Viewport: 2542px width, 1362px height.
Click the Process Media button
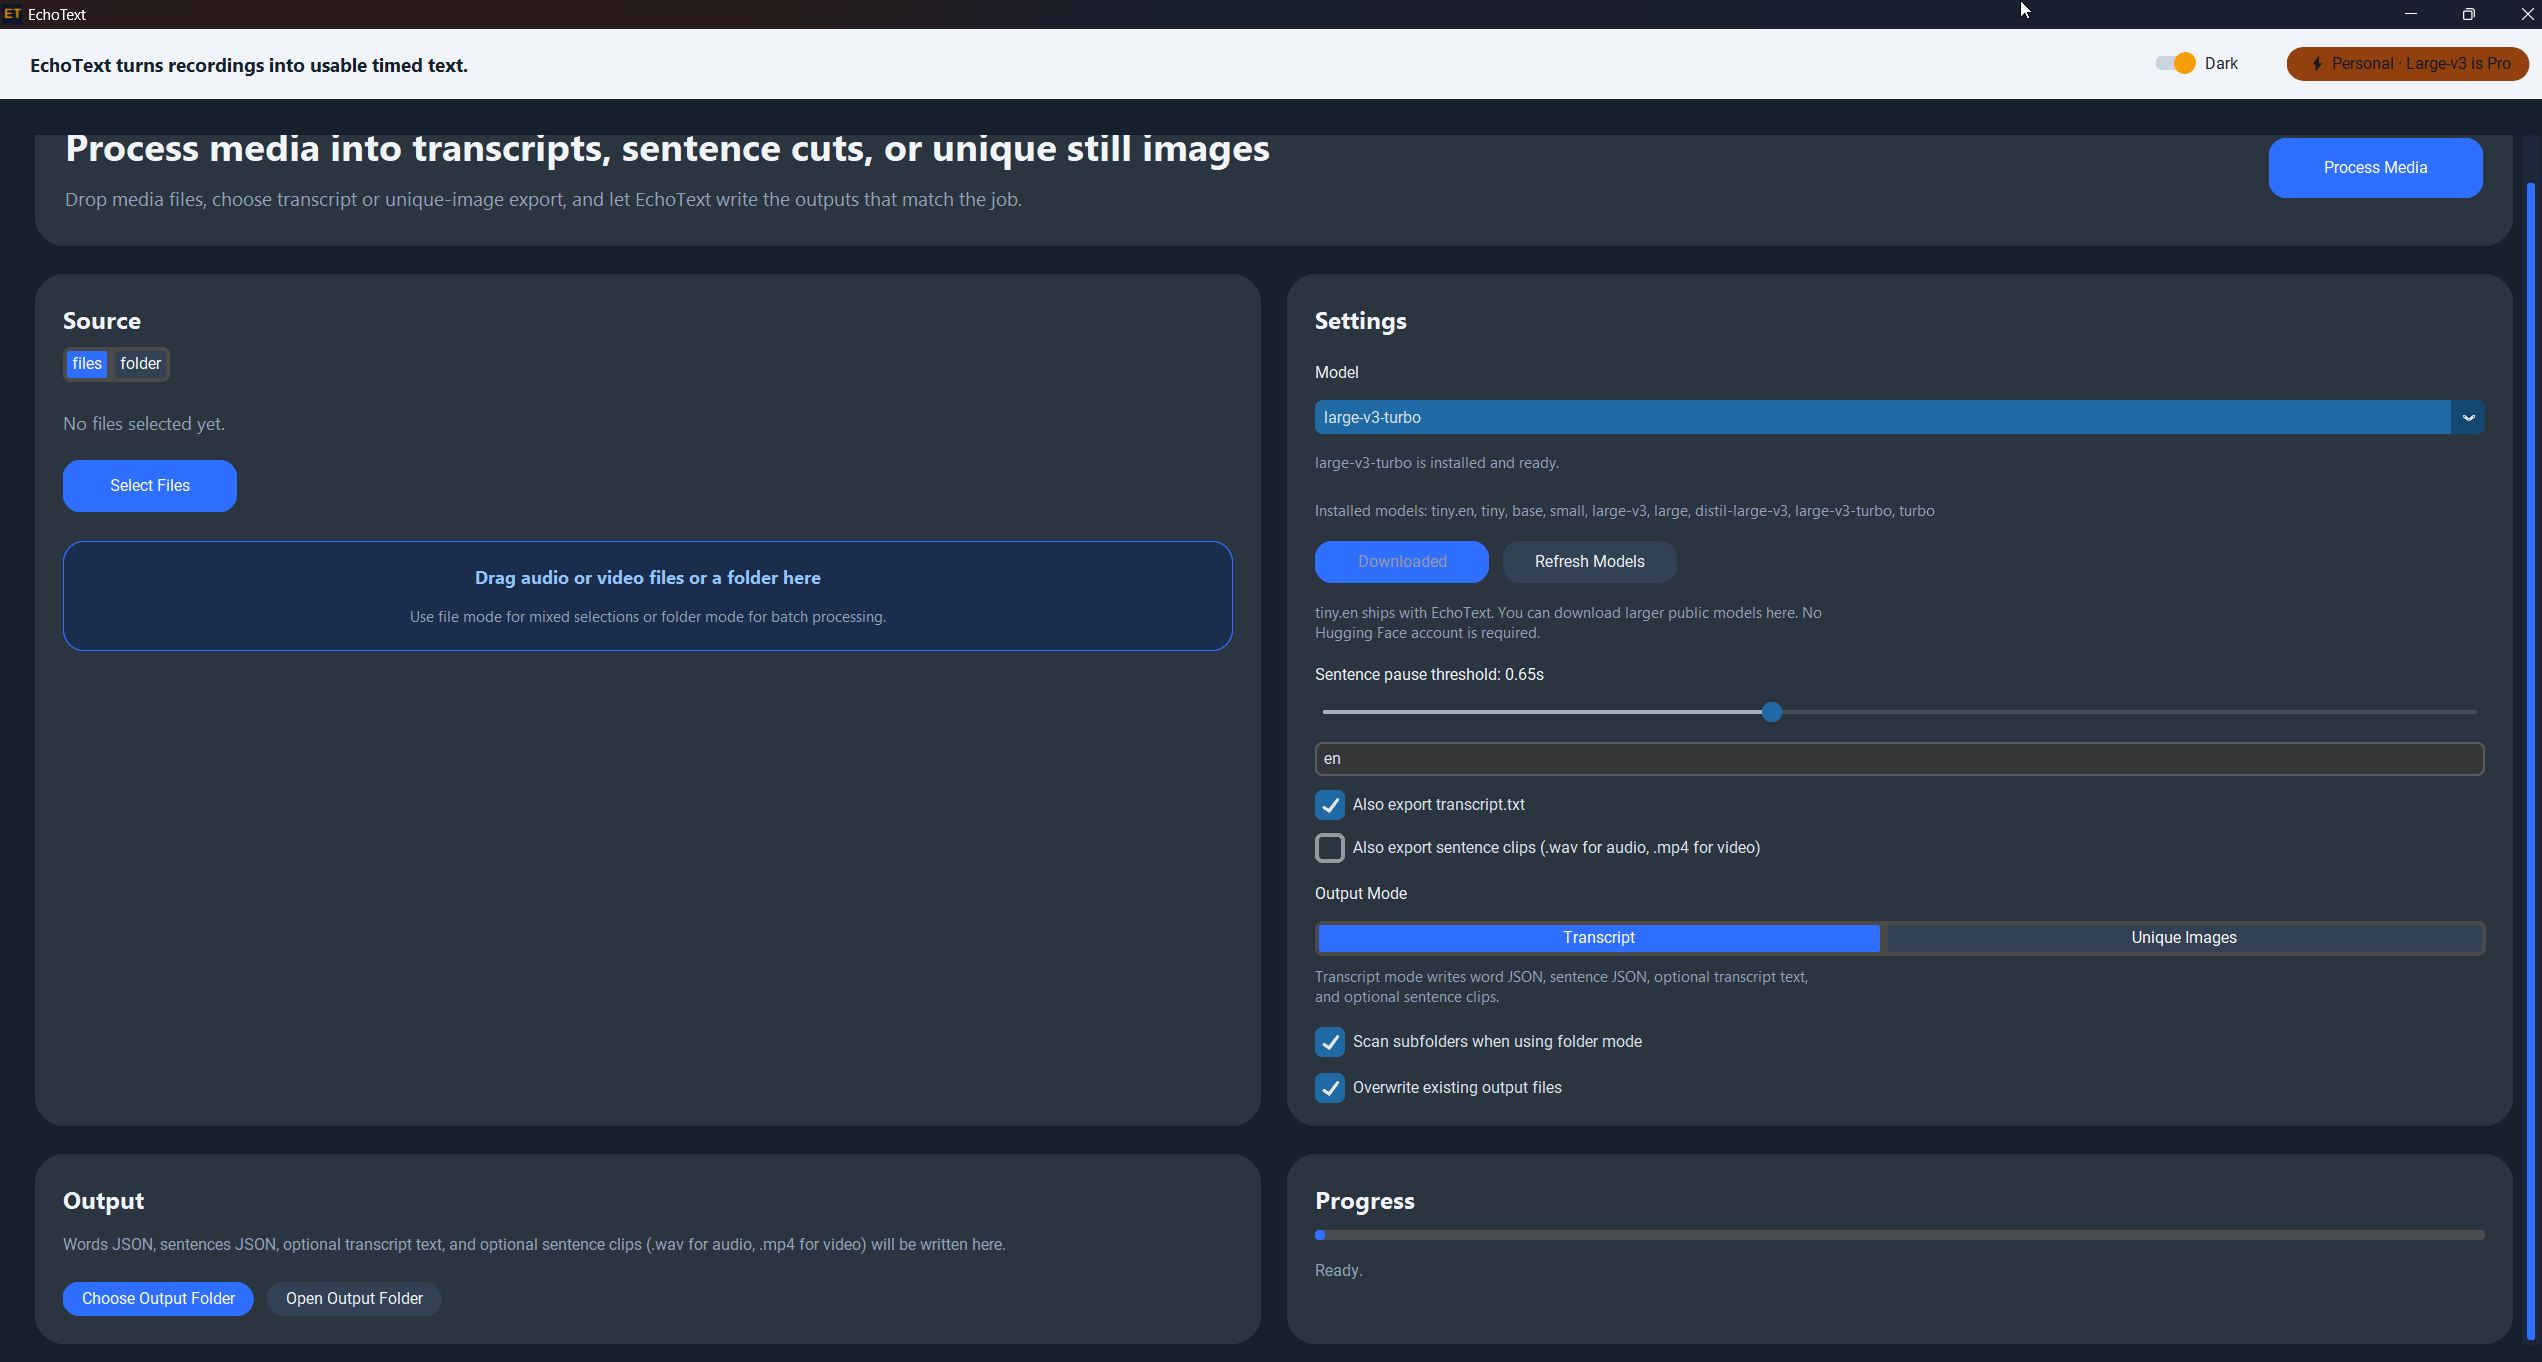[2375, 168]
